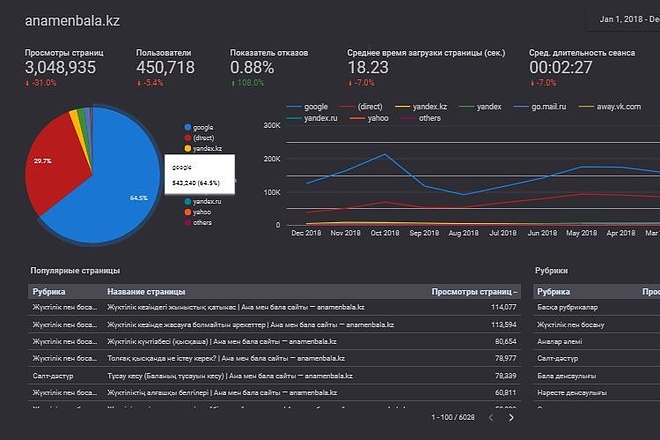This screenshot has width=660, height=440.
Task: Click Жүктілік пен босану in Рубрики table
Action: point(570,325)
